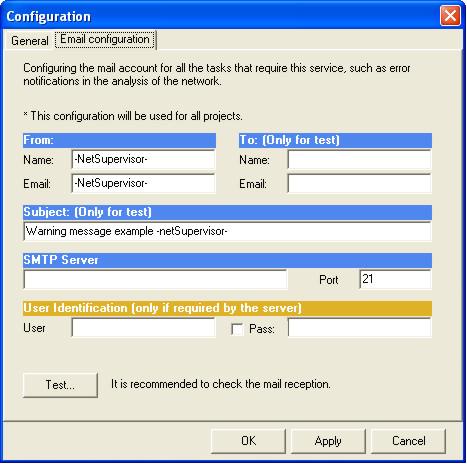Screen dimensions: 467x464
Task: Click the User identification field
Action: point(143,328)
